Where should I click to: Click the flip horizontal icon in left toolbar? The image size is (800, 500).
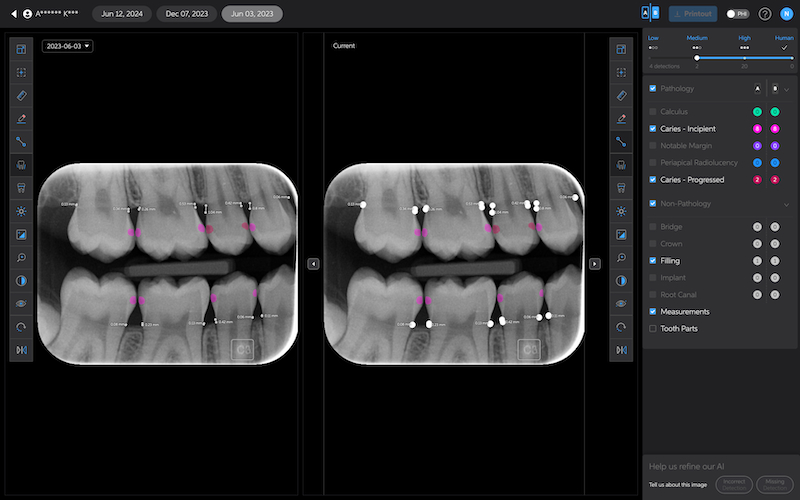click(21, 349)
